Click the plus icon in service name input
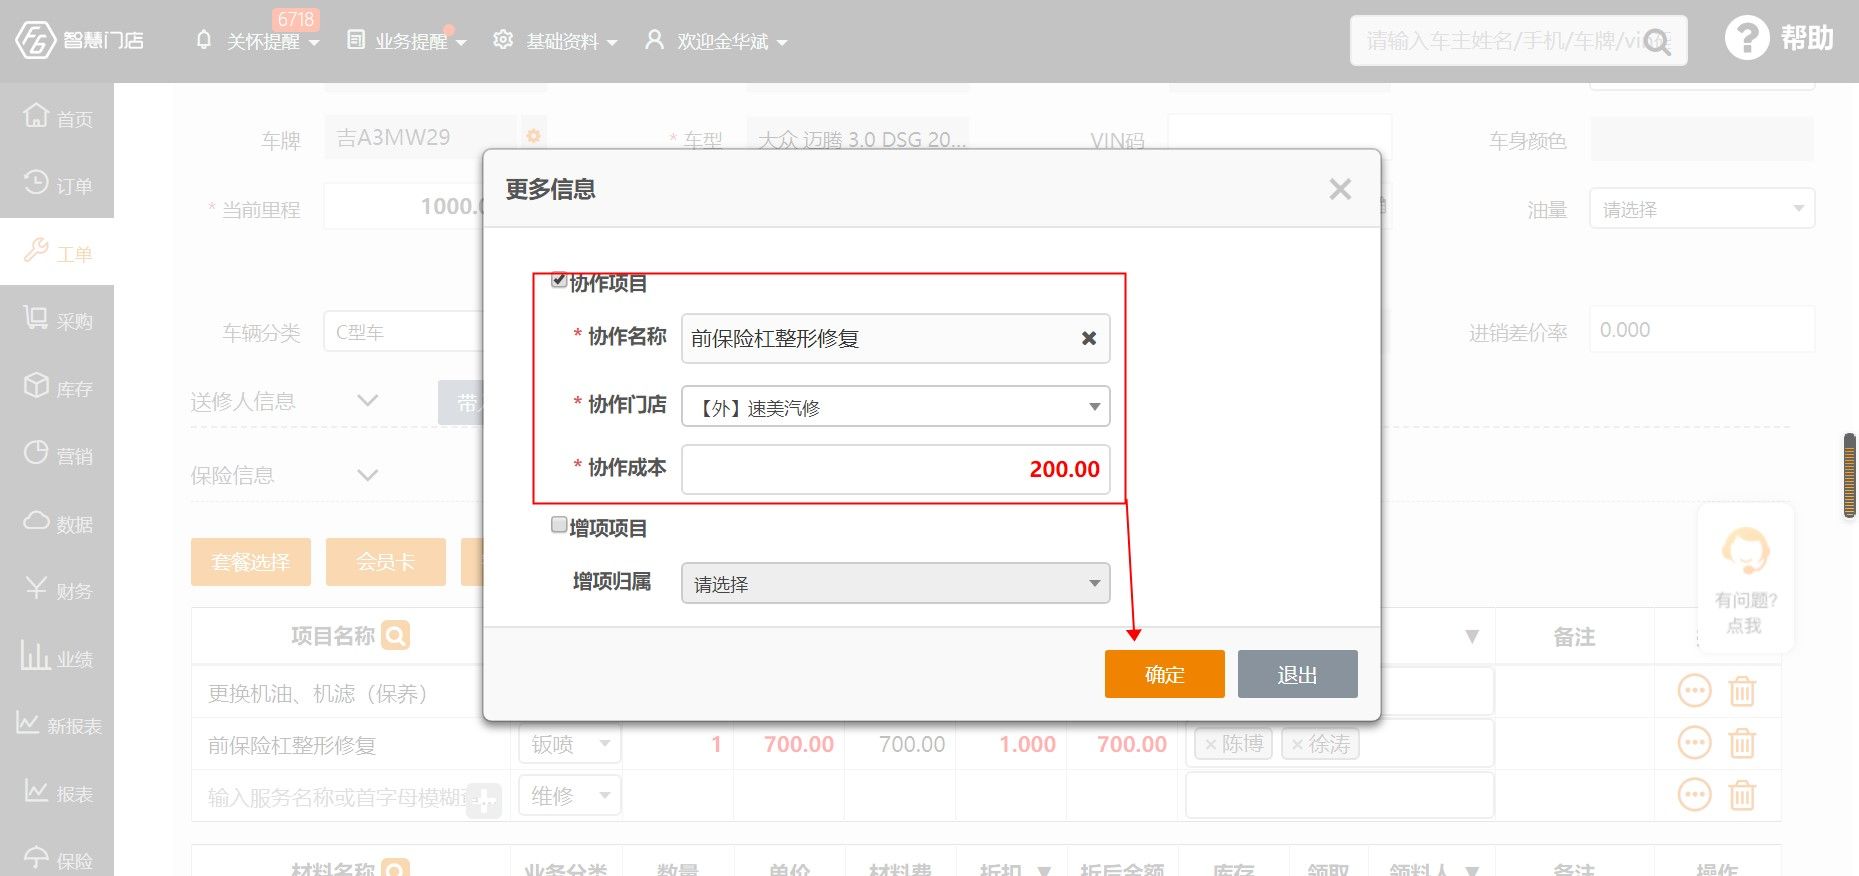The image size is (1859, 876). coord(484,799)
